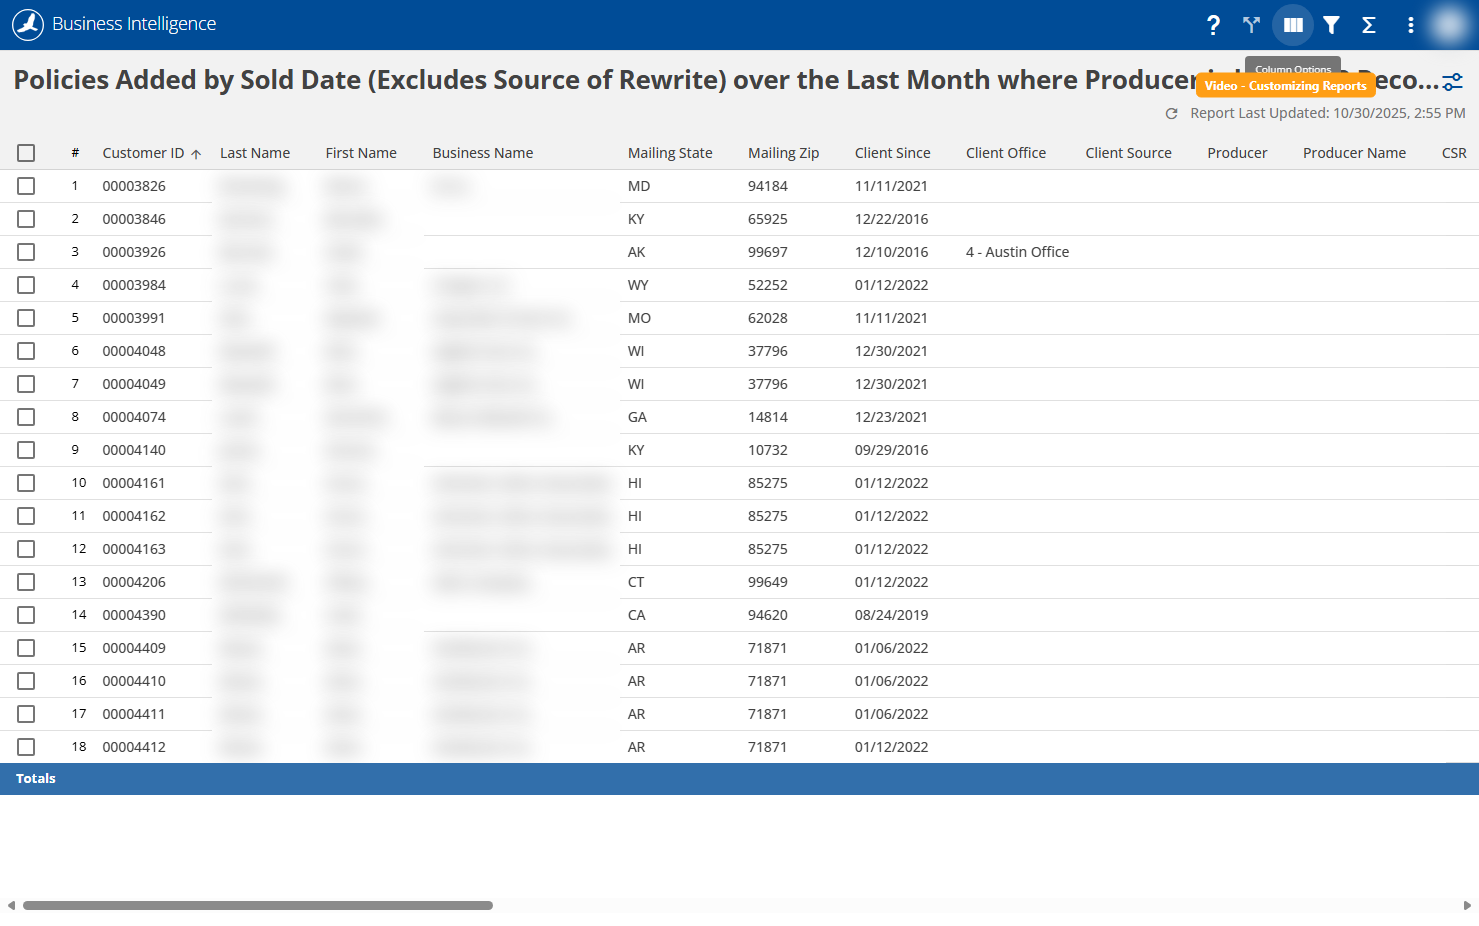This screenshot has width=1479, height=926.
Task: Open Column Options icon
Action: (1293, 25)
